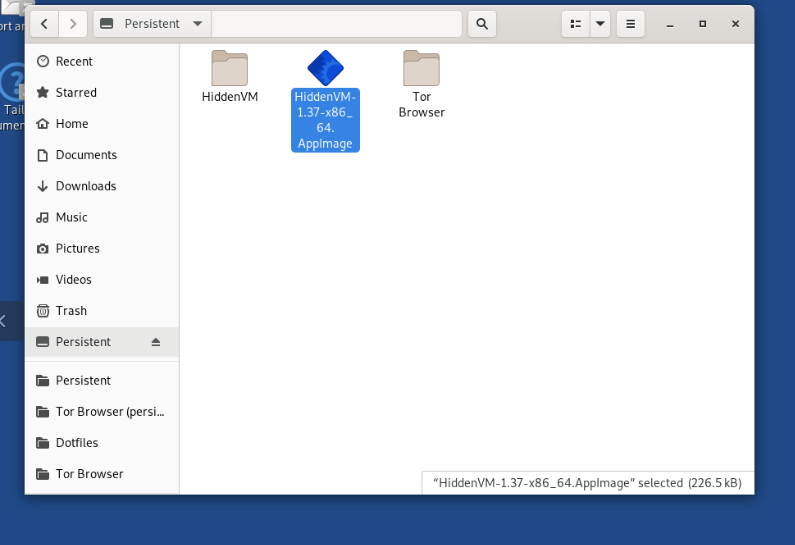Click the Persistent drive icon in sidebar
Viewport: 795px width, 545px height.
[43, 342]
